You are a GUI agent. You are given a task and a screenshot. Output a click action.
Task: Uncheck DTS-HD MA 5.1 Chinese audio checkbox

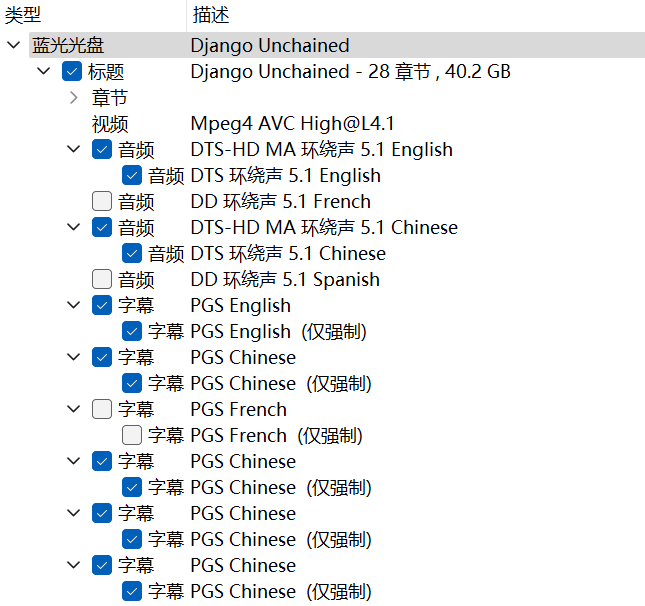(x=102, y=228)
